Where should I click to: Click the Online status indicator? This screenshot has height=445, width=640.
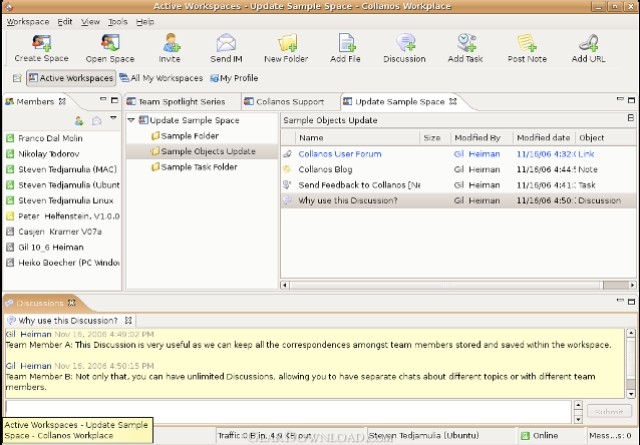click(x=540, y=436)
